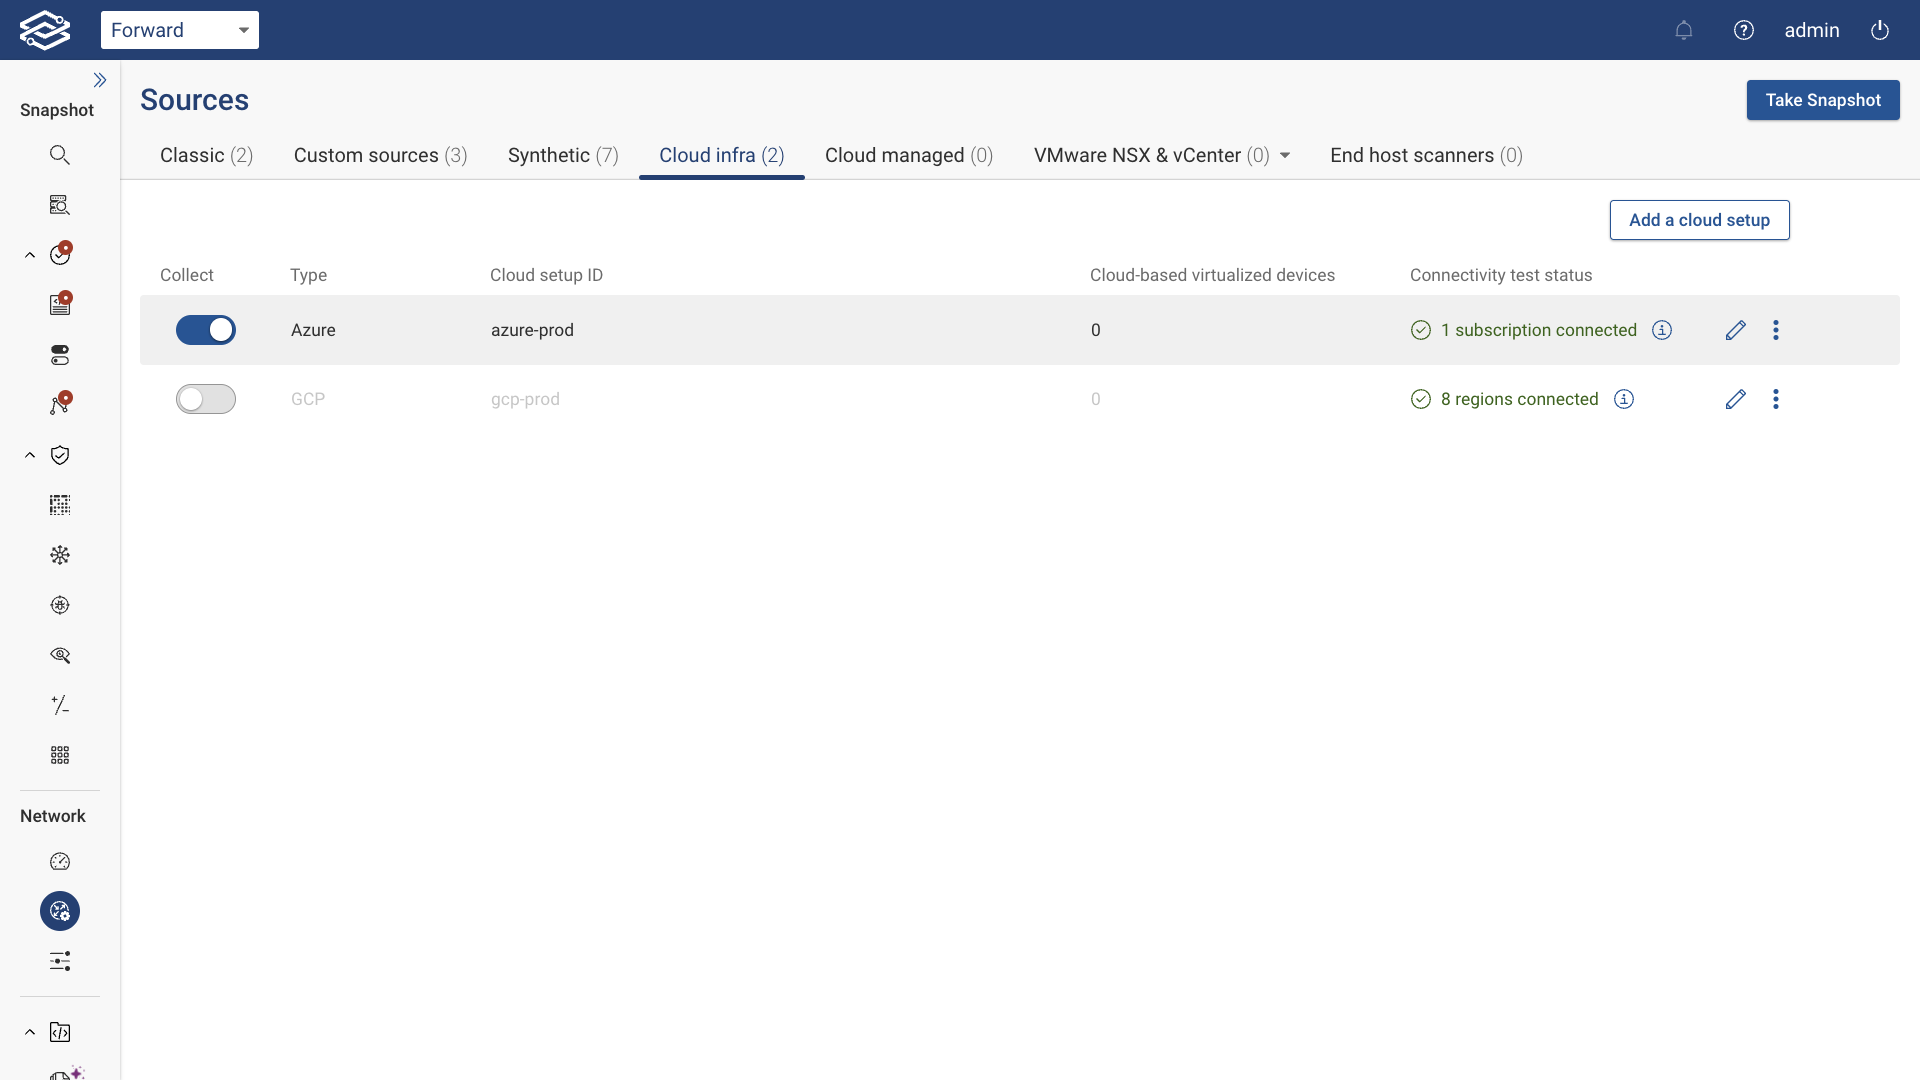Switch to the Classic sources tab
Viewport: 1920px width, 1080px height.
(x=206, y=155)
